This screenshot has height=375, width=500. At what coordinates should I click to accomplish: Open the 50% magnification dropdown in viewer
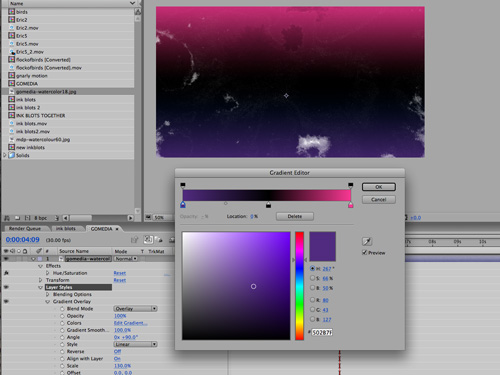coord(162,218)
